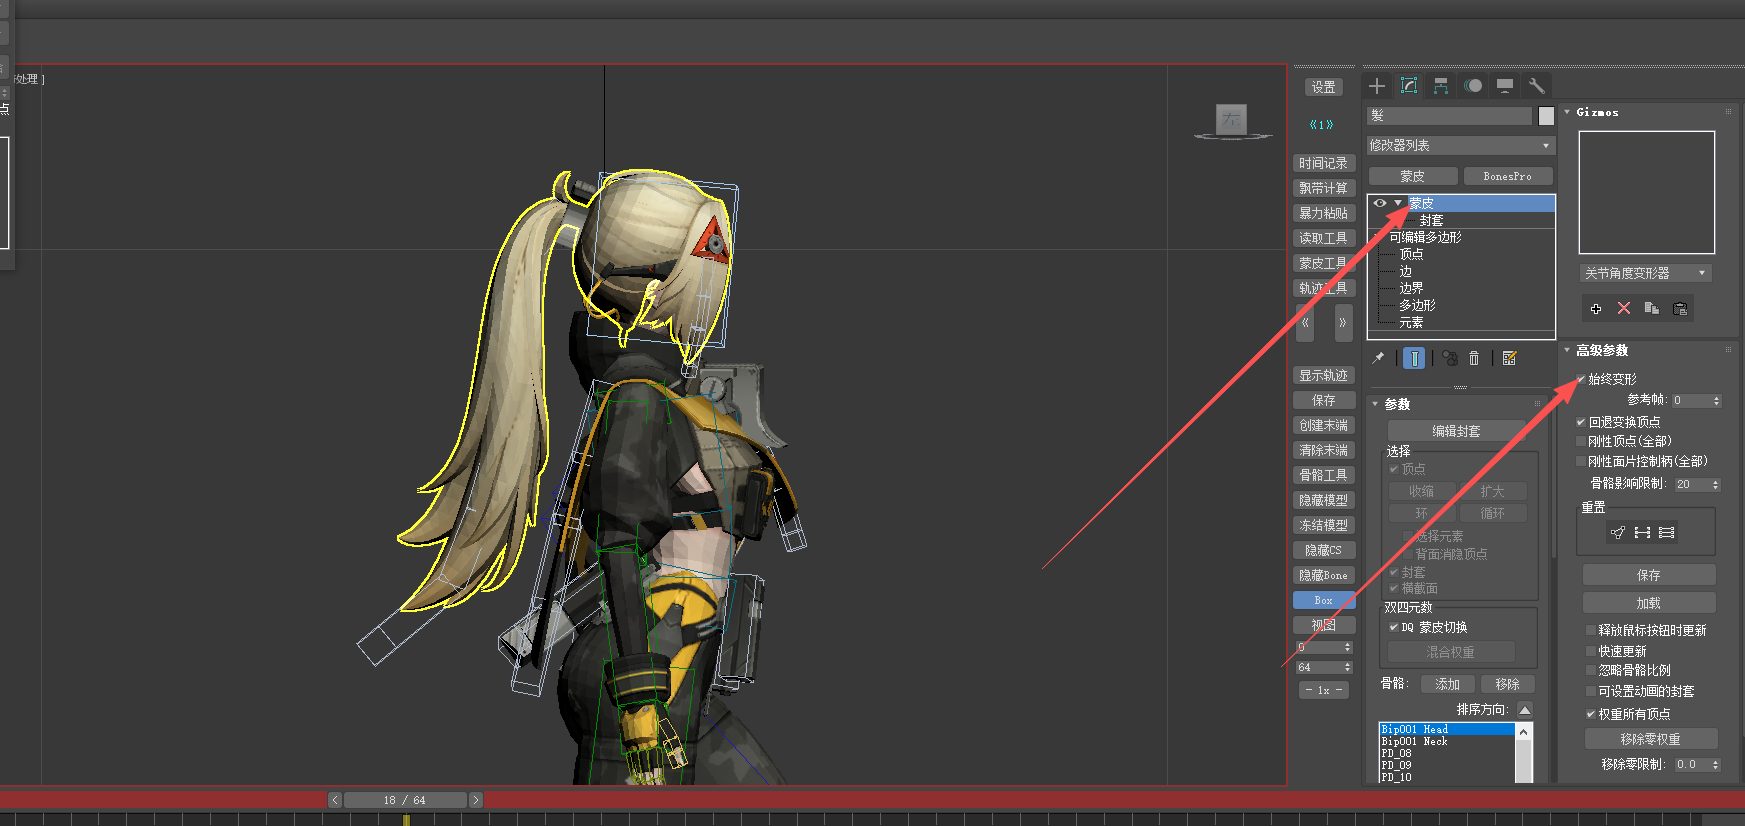Click the Pin Stack icon
This screenshot has width=1745, height=826.
pyautogui.click(x=1379, y=358)
